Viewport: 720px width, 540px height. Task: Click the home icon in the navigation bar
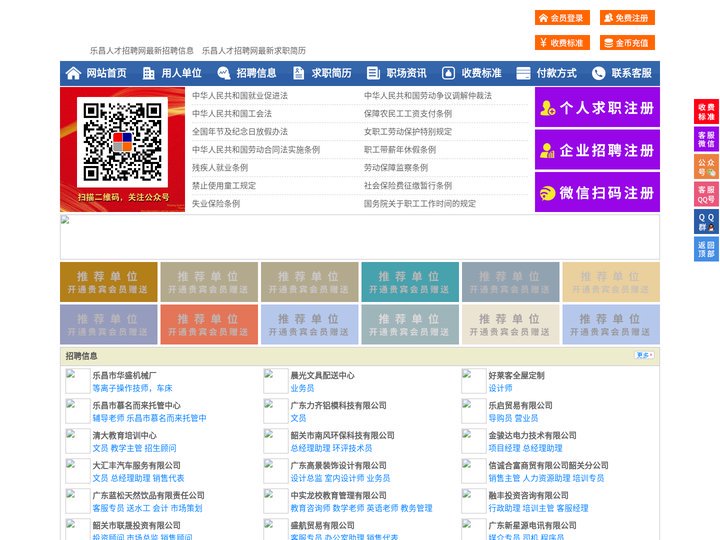pyautogui.click(x=73, y=73)
